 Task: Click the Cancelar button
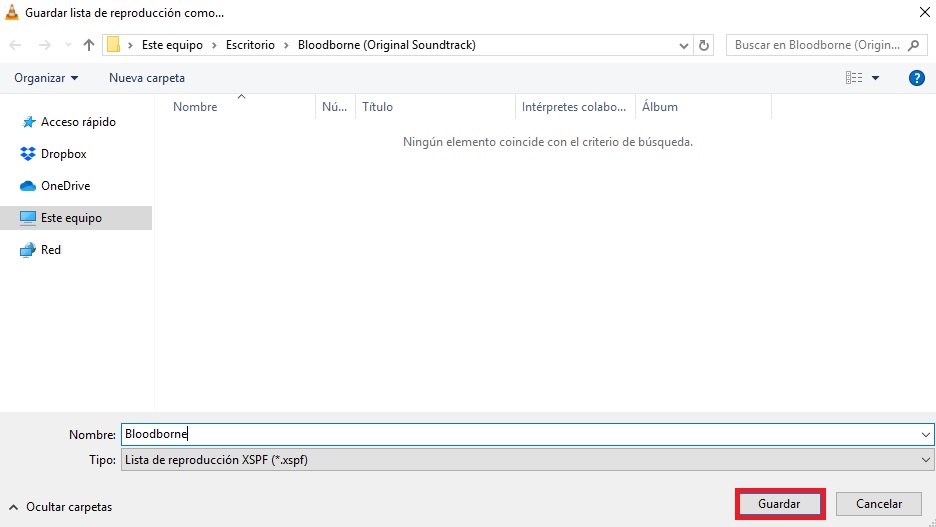(879, 504)
